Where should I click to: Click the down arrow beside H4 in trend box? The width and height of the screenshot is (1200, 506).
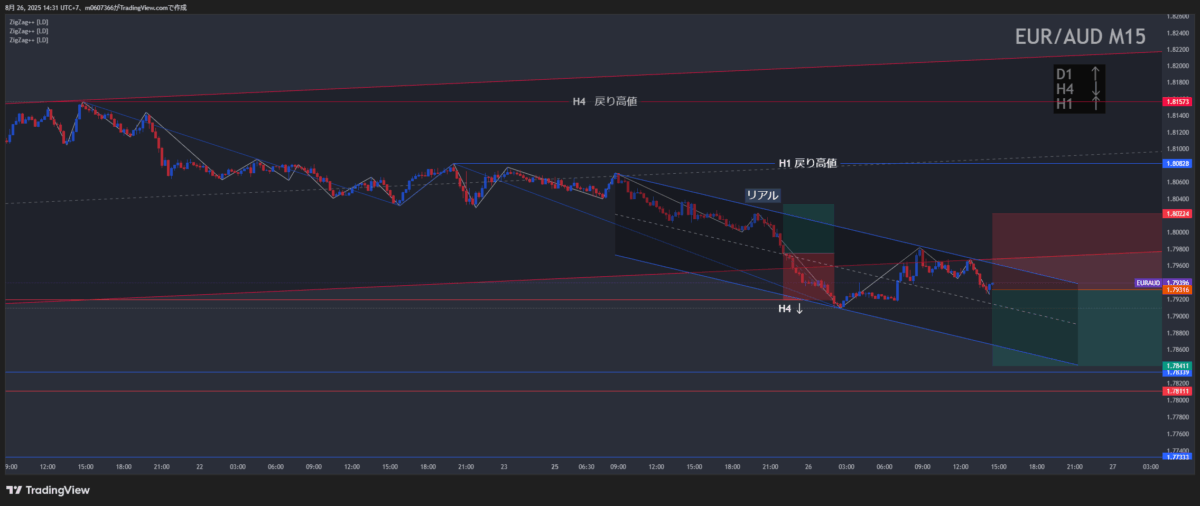tap(1097, 90)
